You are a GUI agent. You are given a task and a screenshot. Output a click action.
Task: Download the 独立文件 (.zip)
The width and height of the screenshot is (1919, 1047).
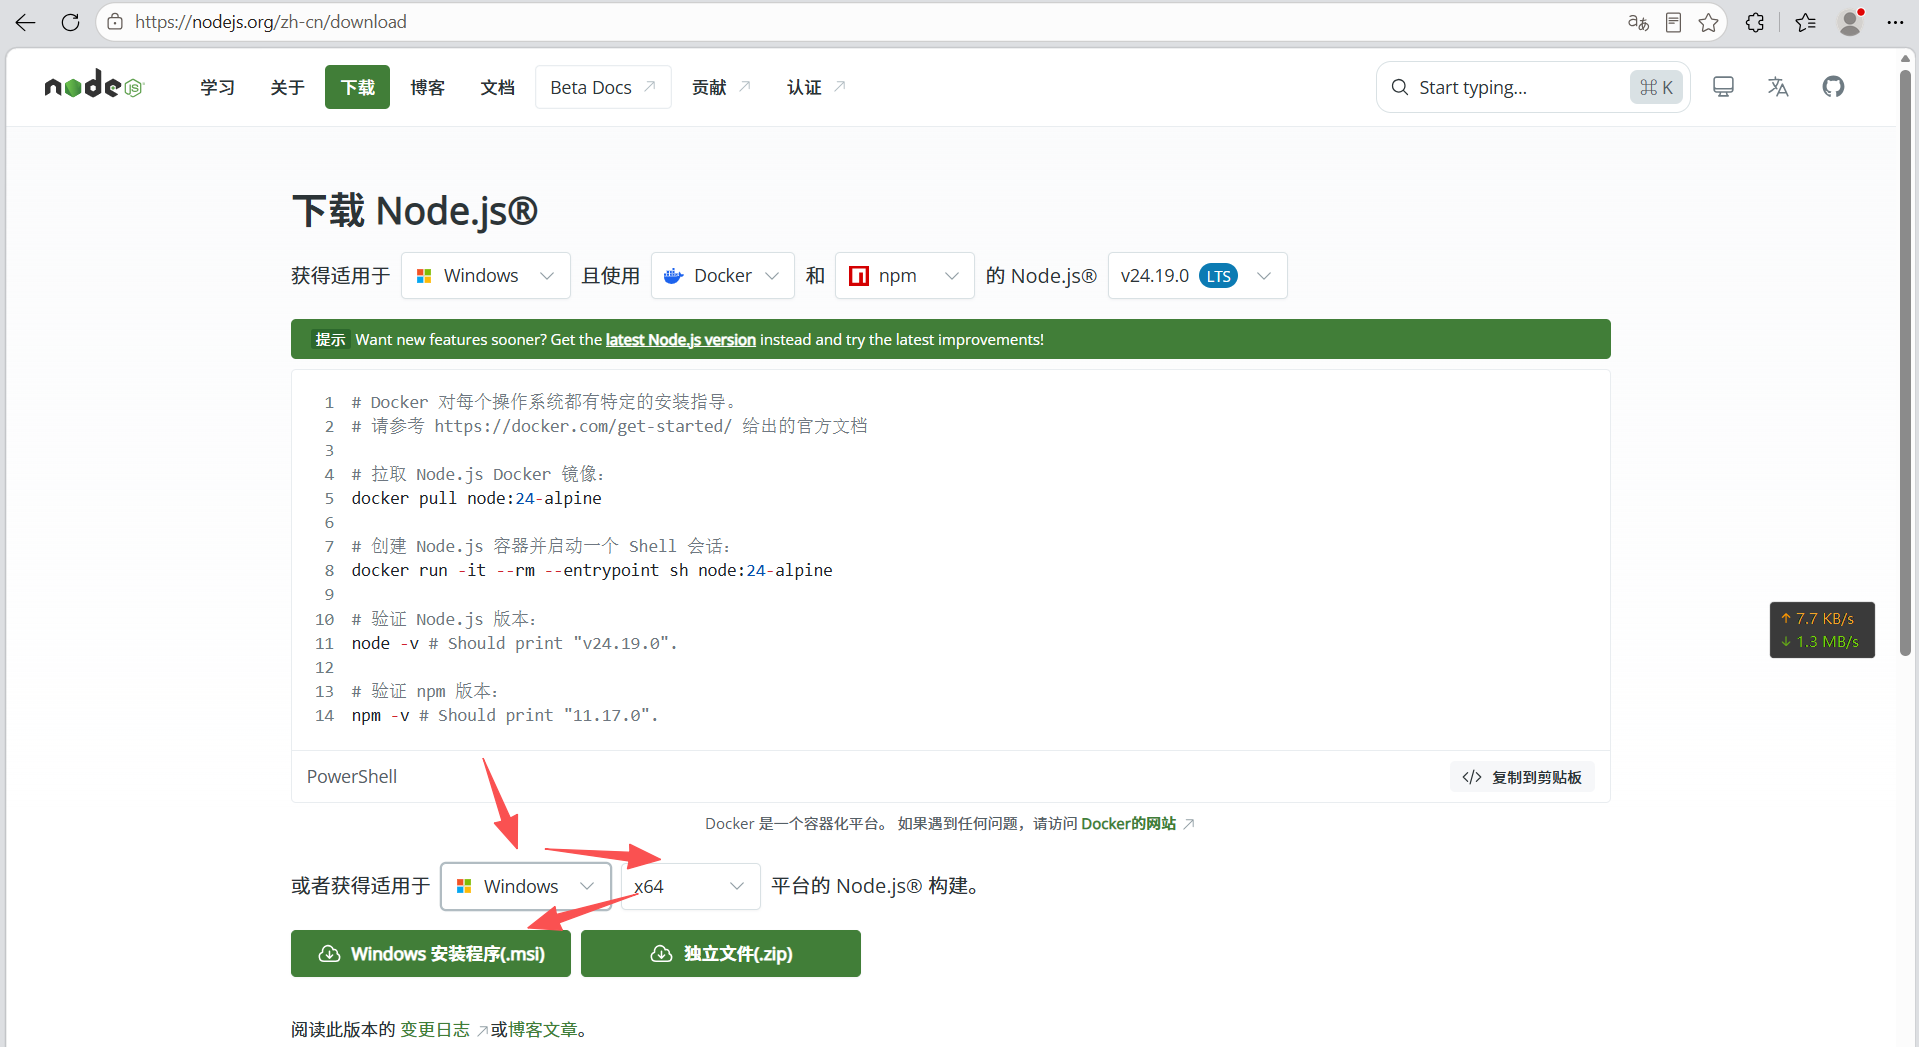pos(720,953)
